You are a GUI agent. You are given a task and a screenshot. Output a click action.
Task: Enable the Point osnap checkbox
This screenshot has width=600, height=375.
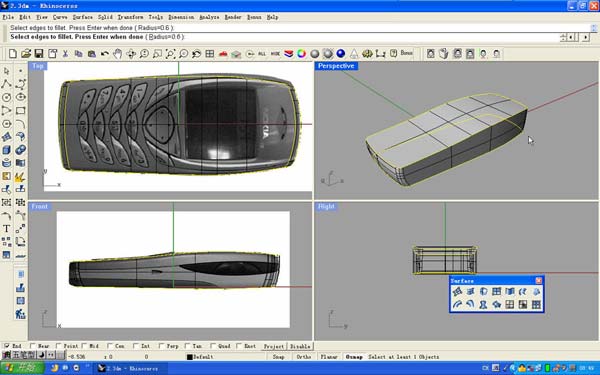(59, 346)
